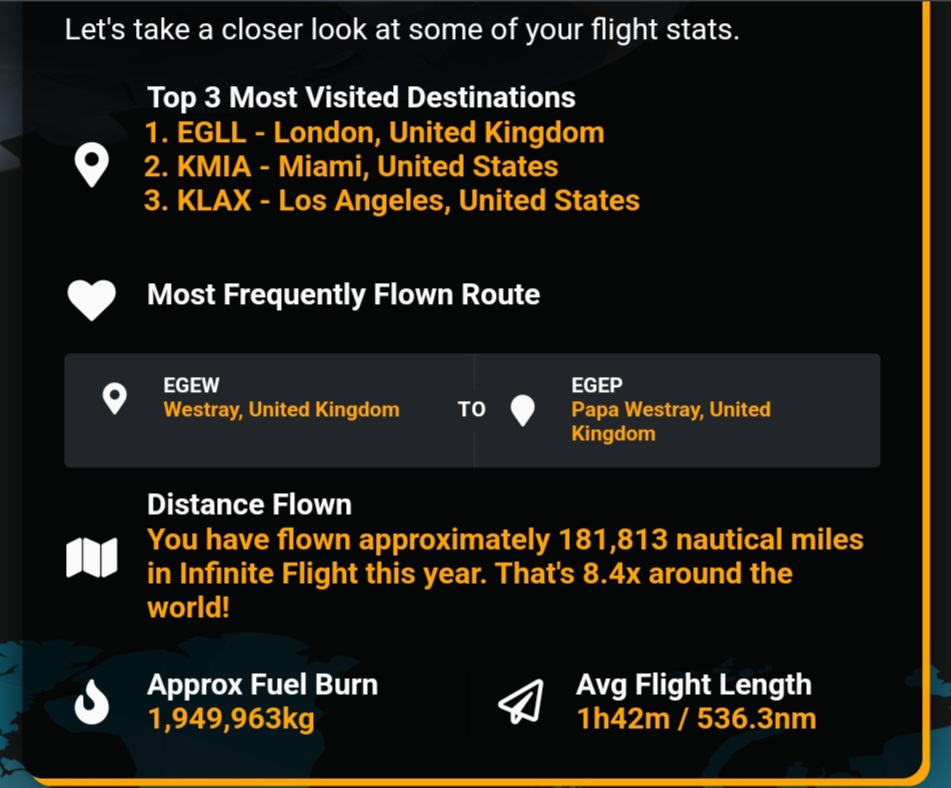The image size is (951, 788).
Task: Select KMIA - Miami, United States destination
Action: point(351,166)
